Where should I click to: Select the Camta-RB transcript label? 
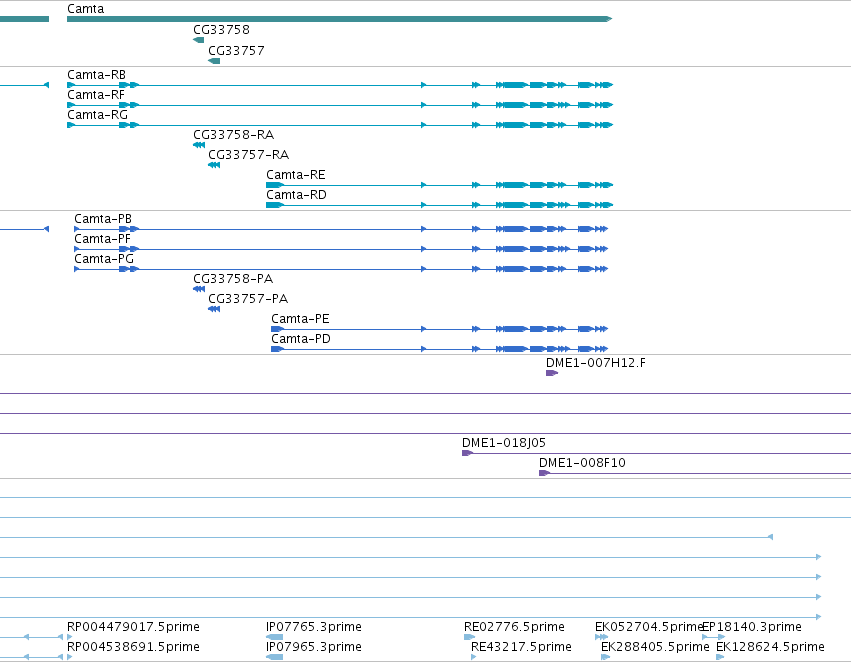click(x=97, y=75)
